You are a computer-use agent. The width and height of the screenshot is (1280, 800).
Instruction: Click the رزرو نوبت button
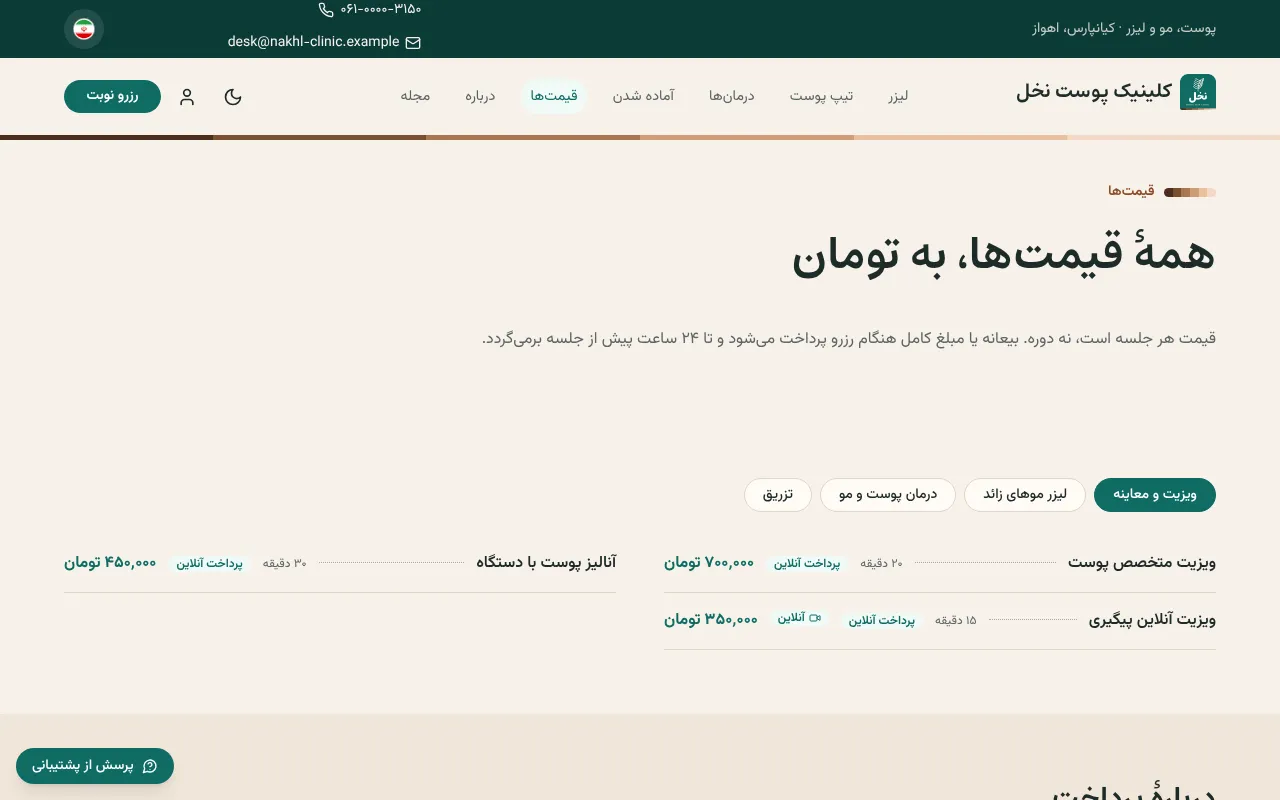pos(112,96)
